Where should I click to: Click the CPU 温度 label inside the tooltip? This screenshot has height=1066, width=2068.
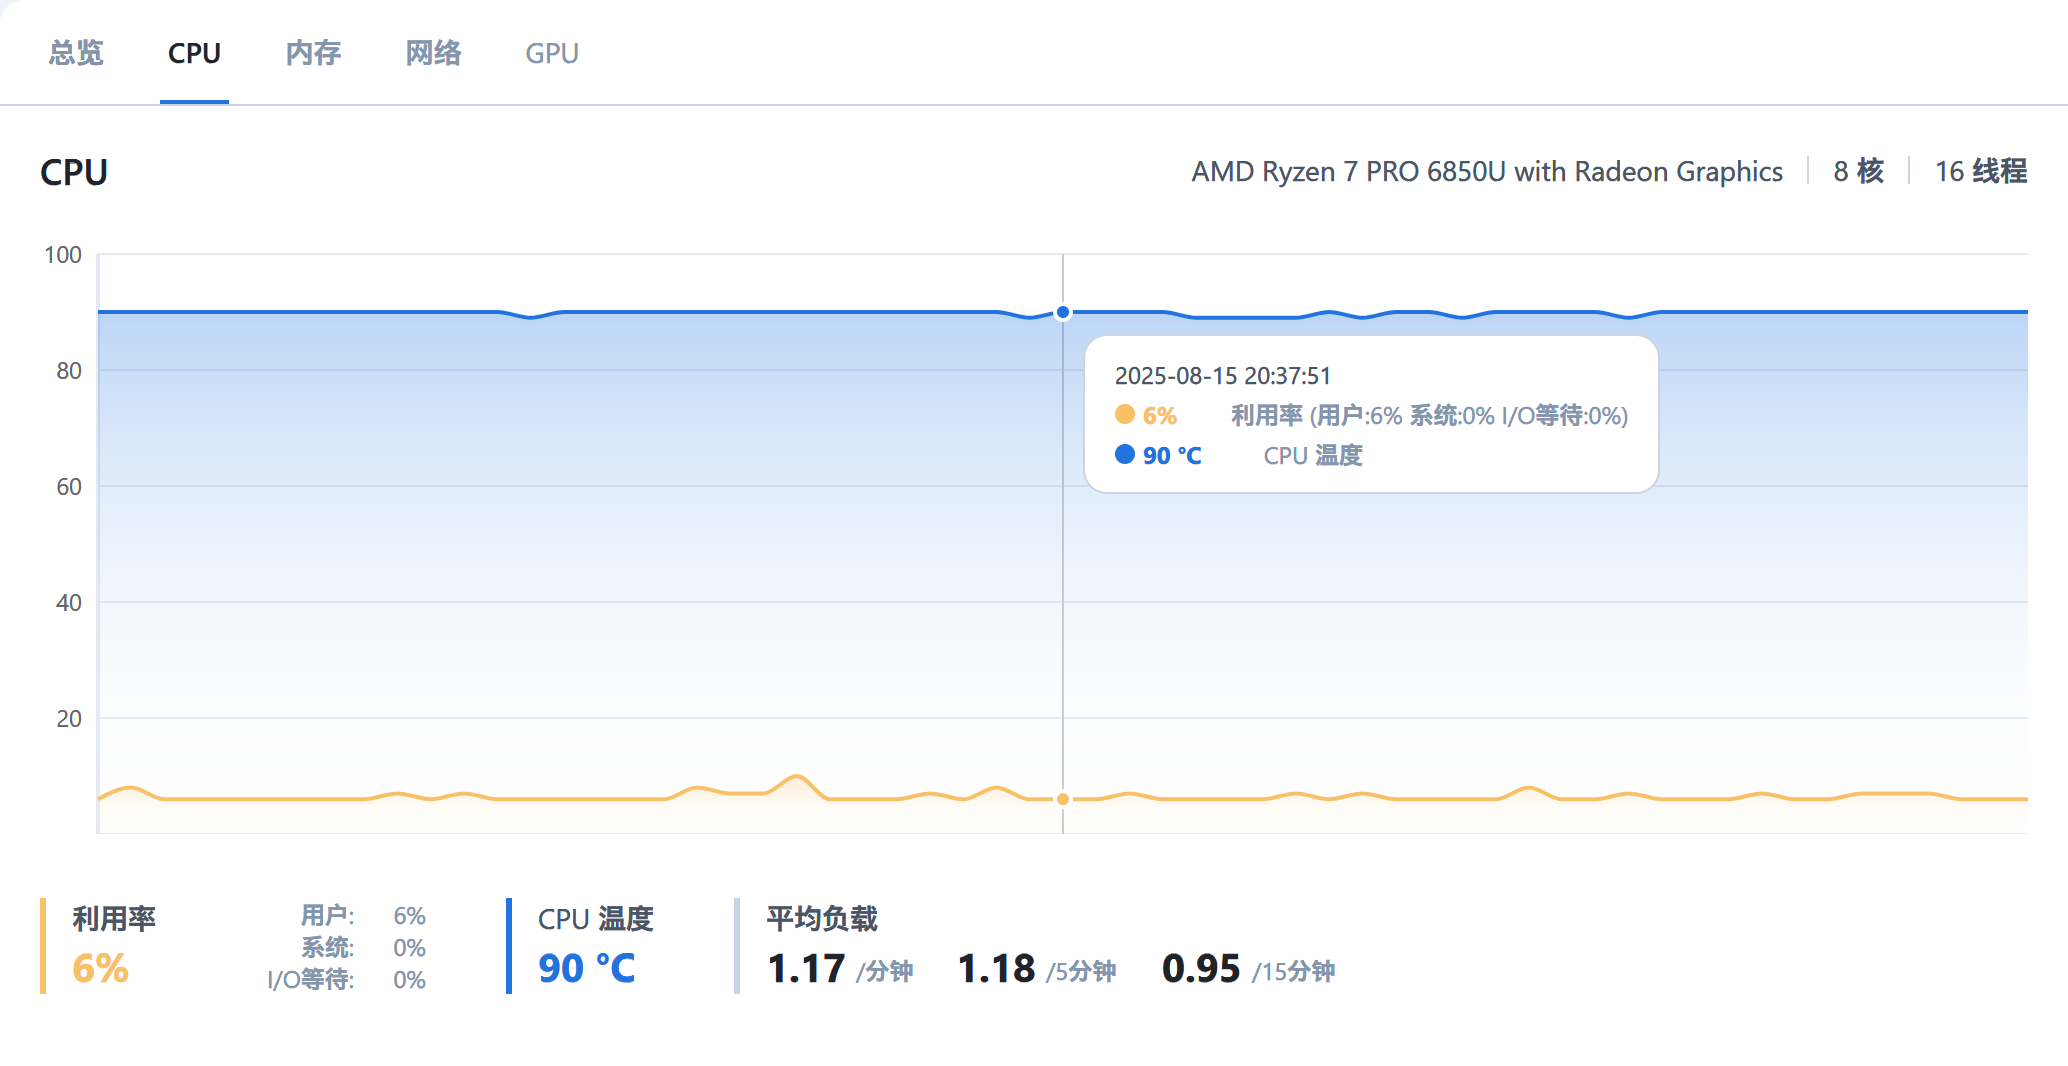(x=1313, y=455)
